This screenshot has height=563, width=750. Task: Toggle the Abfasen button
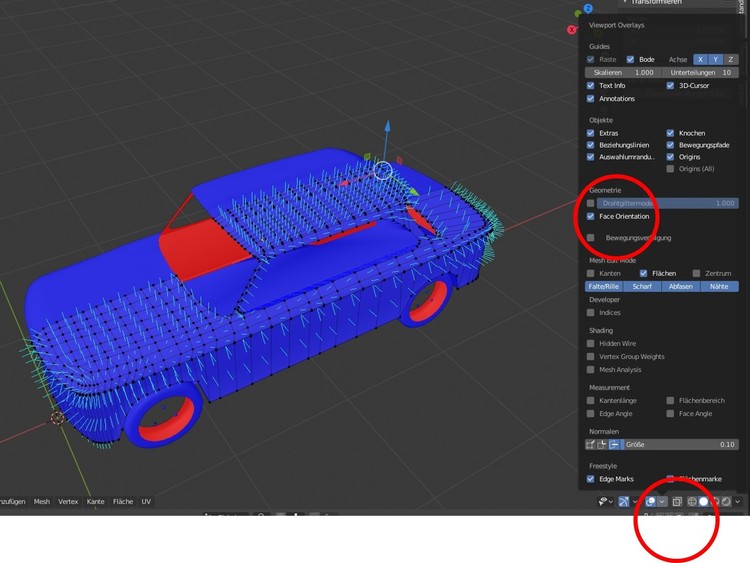pyautogui.click(x=681, y=286)
